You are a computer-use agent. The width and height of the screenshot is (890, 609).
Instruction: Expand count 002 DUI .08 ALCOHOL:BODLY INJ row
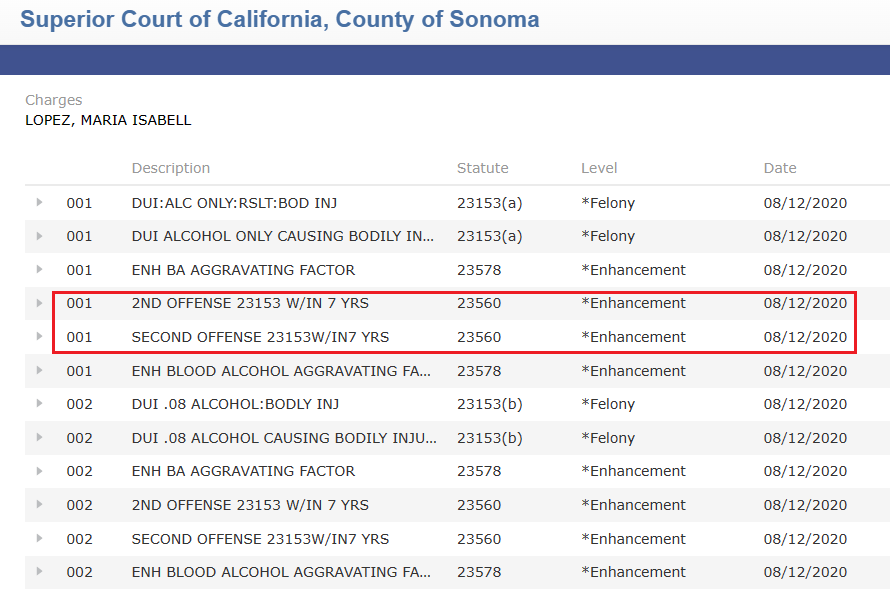(x=40, y=404)
